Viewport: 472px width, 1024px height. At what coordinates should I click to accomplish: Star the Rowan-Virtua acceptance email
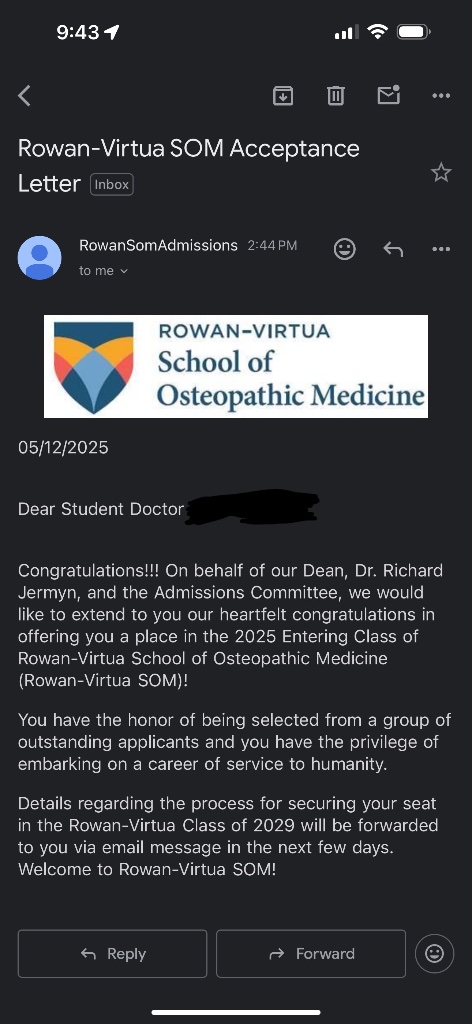pos(441,173)
